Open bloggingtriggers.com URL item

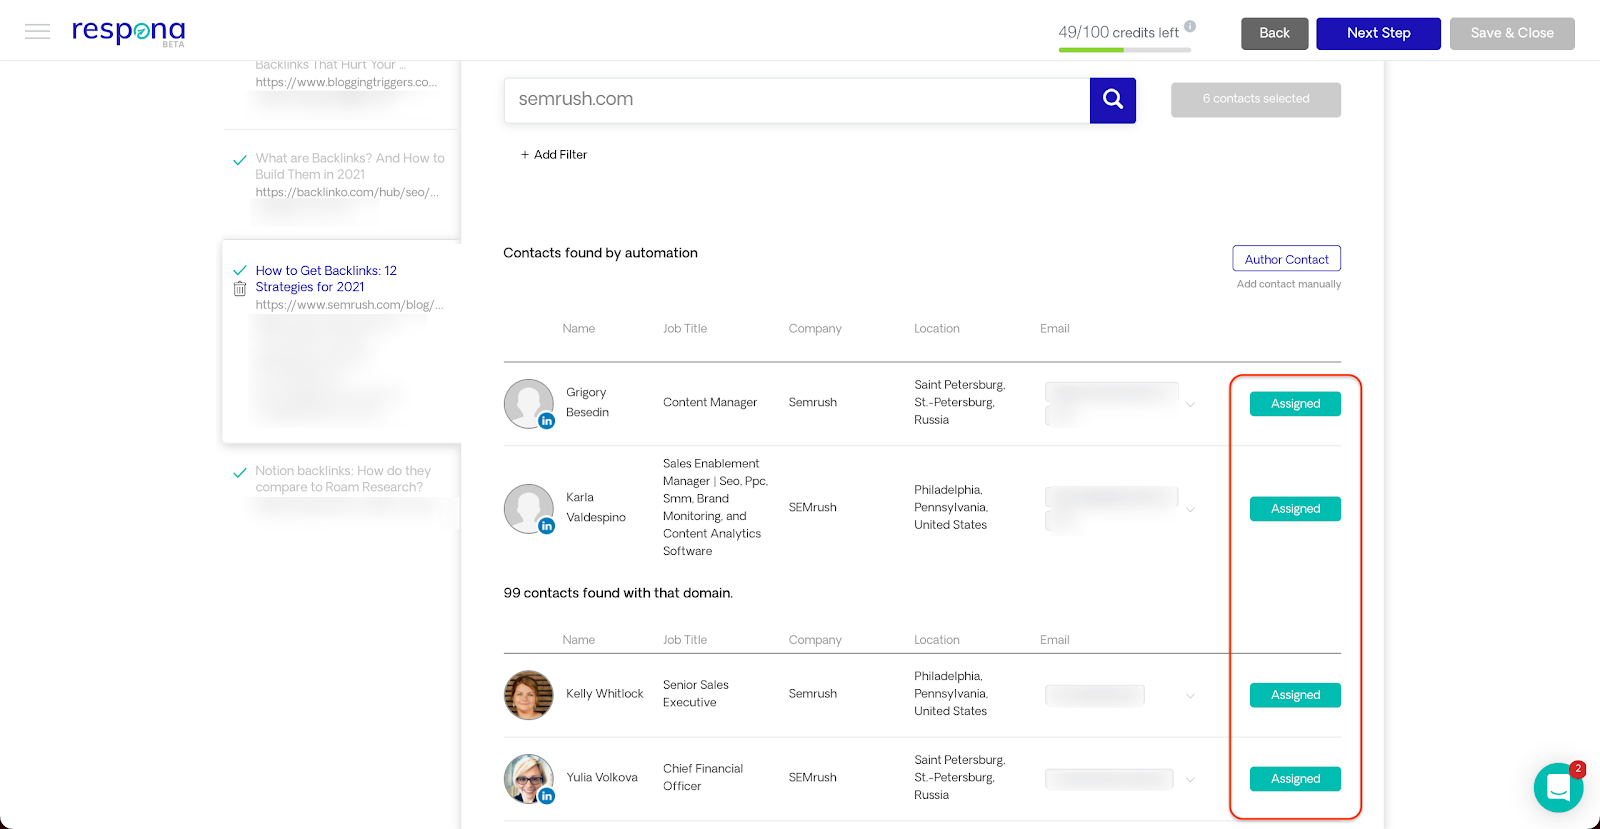(x=346, y=83)
